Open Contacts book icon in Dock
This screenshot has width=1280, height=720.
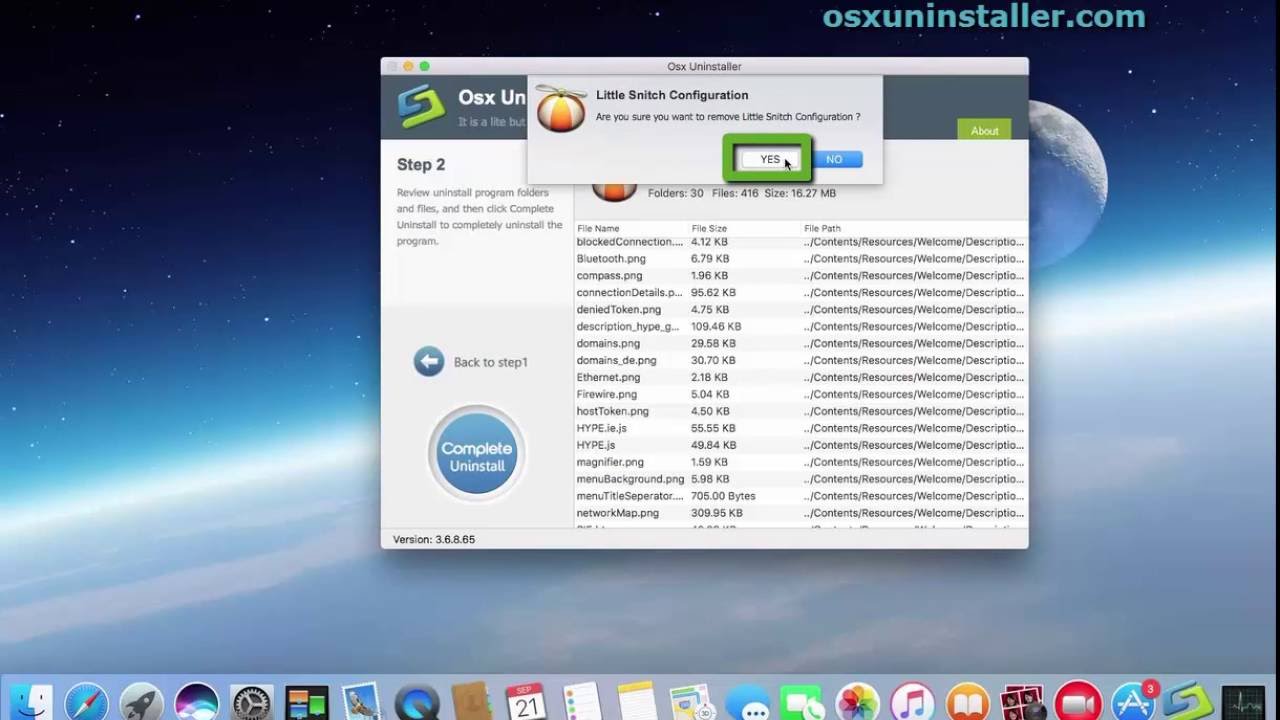click(x=471, y=702)
